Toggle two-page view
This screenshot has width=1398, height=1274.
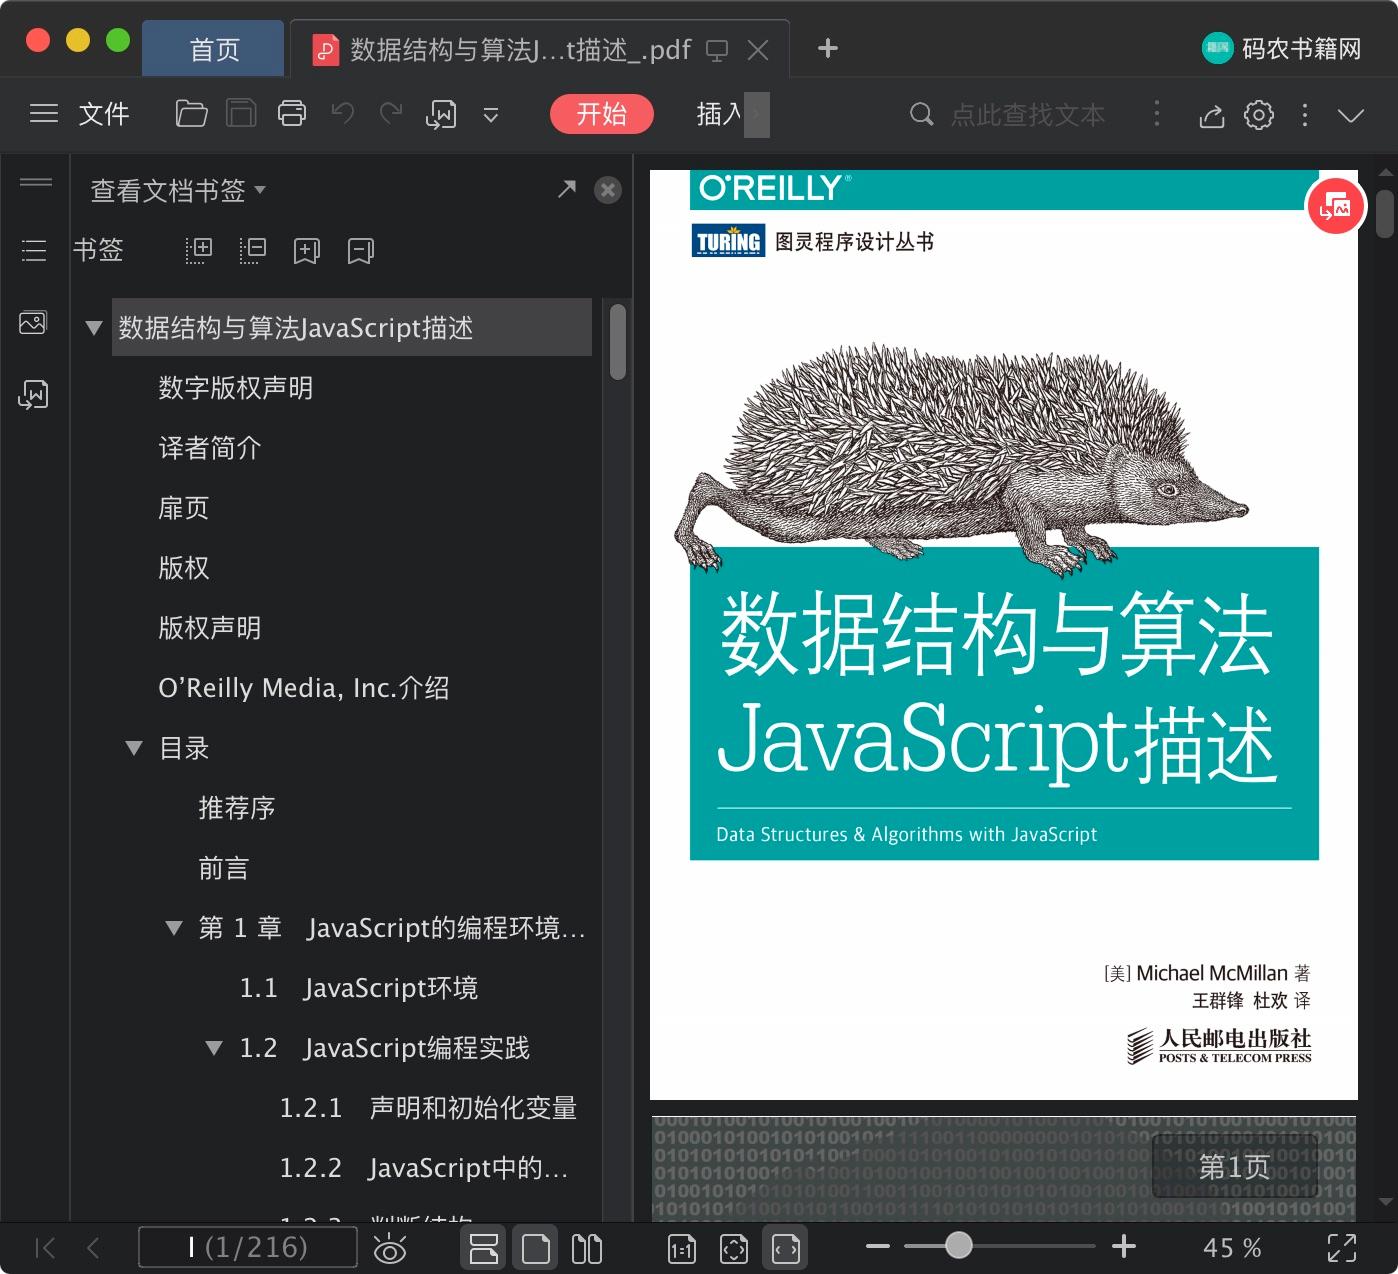click(587, 1248)
